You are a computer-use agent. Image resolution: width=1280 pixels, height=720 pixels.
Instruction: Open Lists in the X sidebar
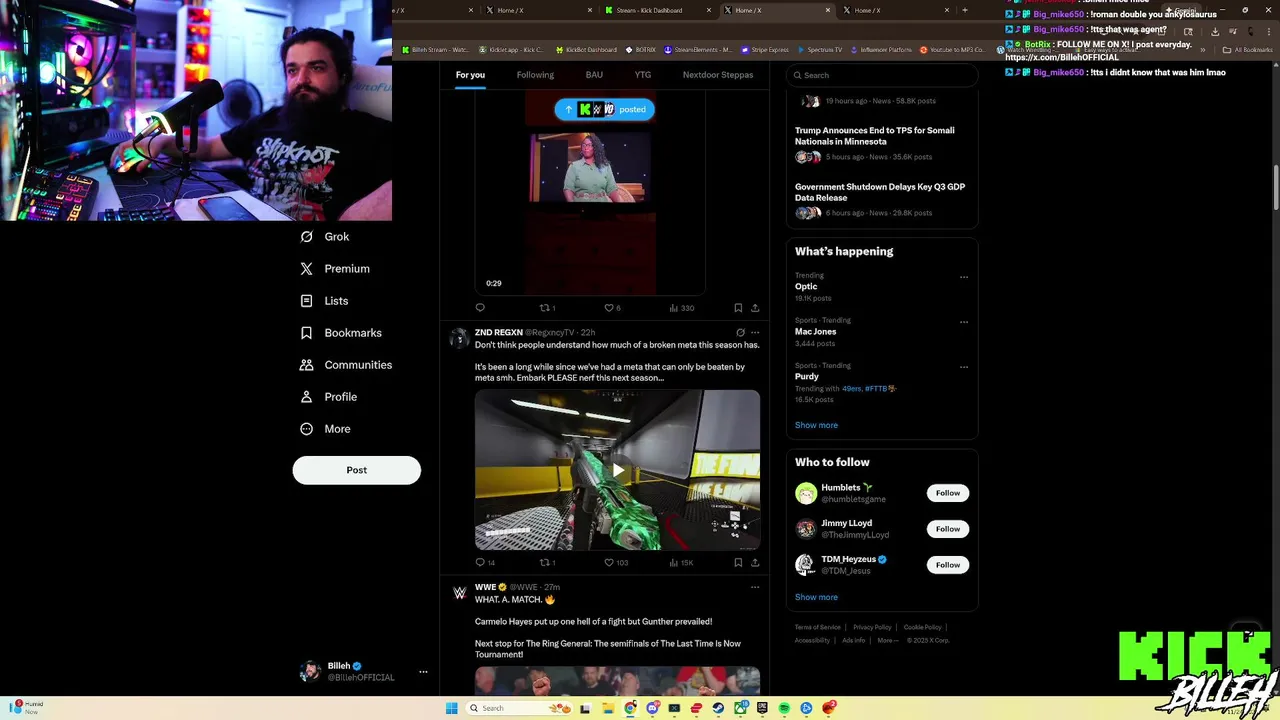tap(324, 301)
